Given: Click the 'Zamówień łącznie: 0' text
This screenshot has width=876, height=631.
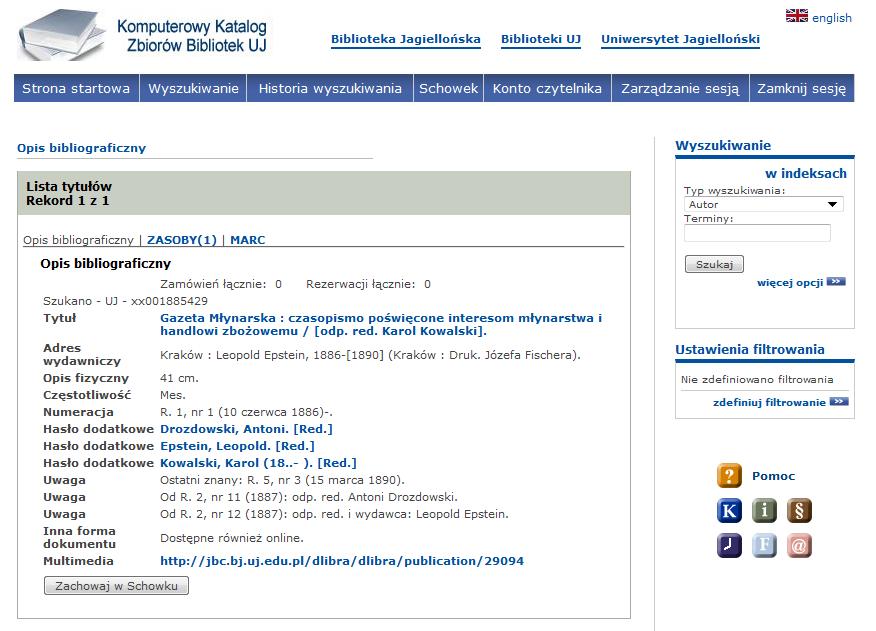Looking at the screenshot, I should pyautogui.click(x=221, y=284).
